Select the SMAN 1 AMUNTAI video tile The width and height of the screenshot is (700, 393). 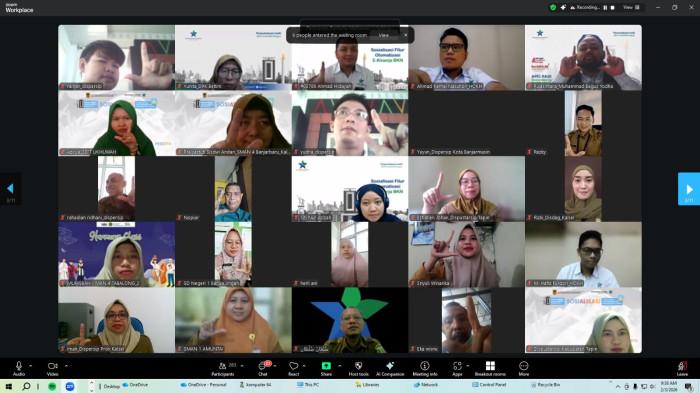[233, 320]
